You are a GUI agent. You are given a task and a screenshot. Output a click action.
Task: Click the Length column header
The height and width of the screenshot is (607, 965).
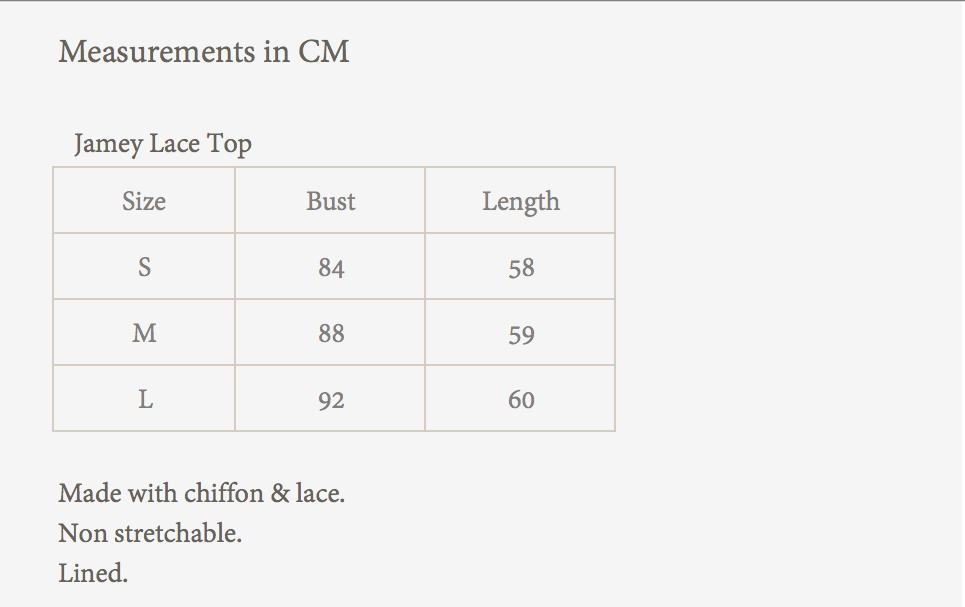pyautogui.click(x=520, y=201)
